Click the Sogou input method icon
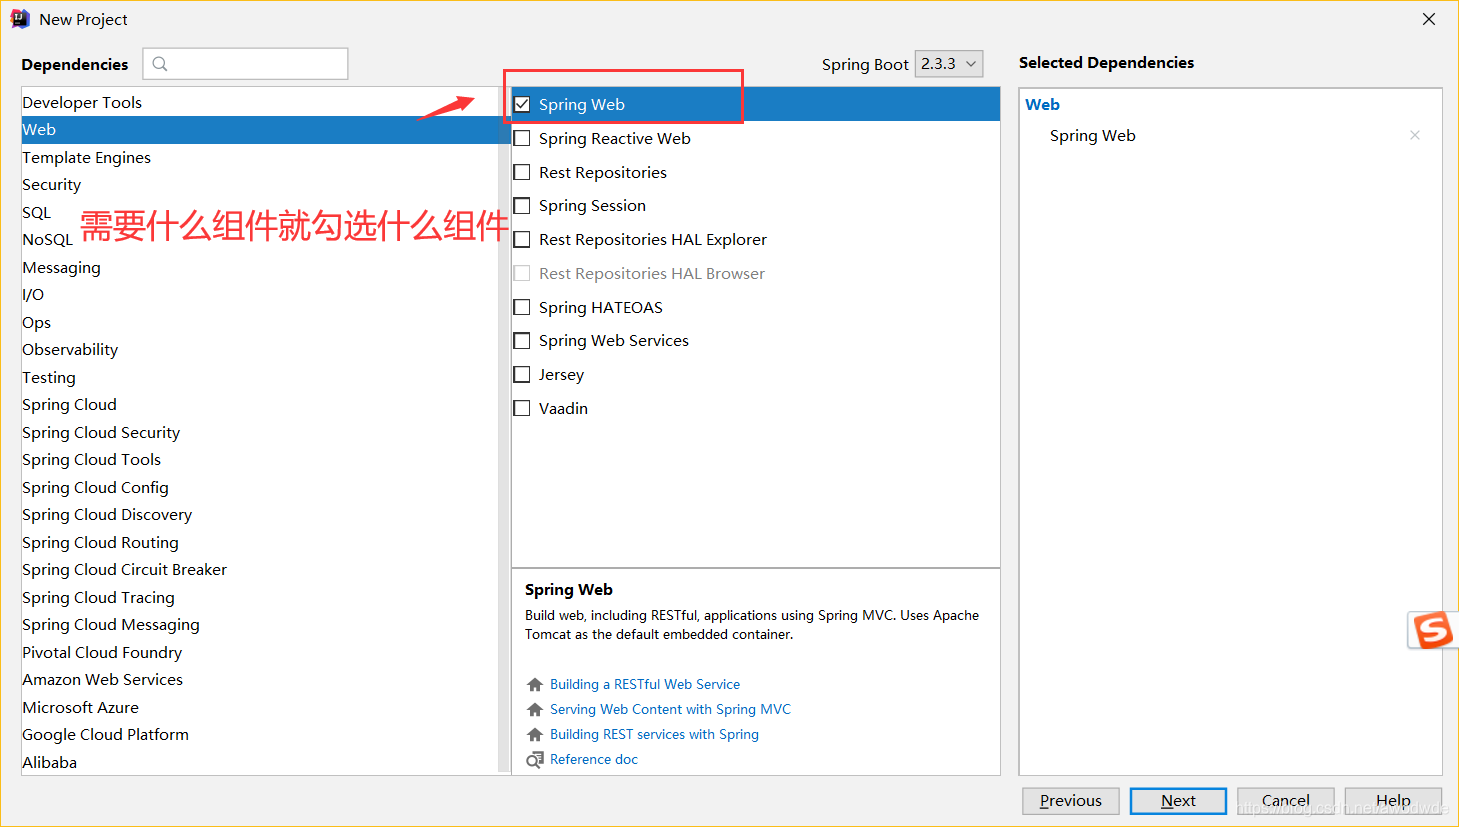The height and width of the screenshot is (827, 1459). [1432, 631]
